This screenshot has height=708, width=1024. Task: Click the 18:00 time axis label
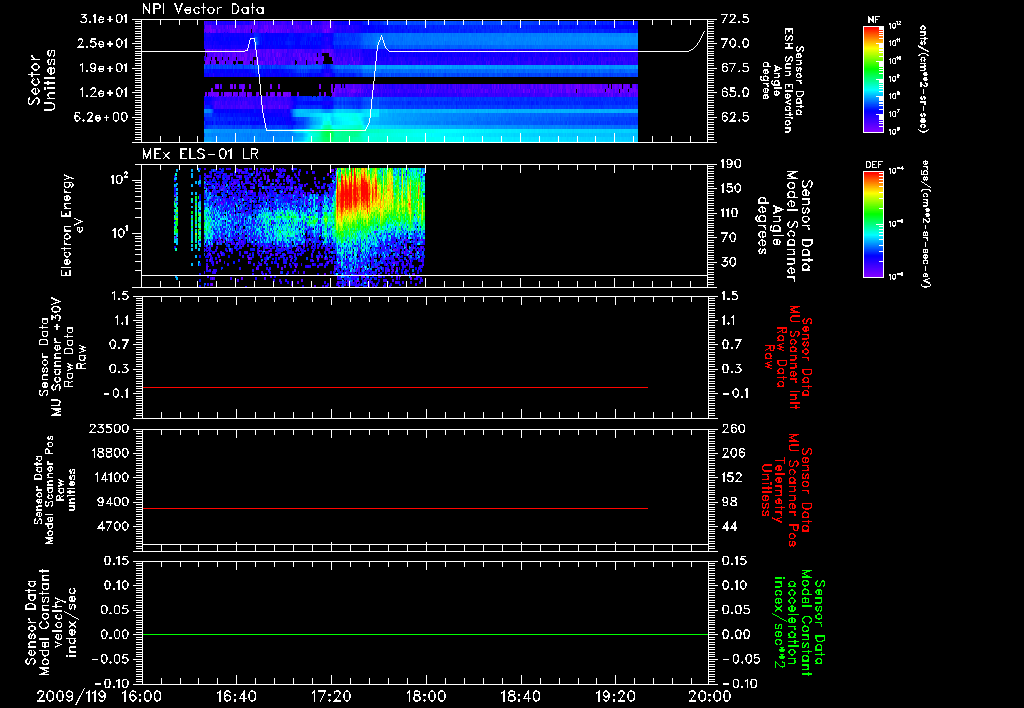click(426, 696)
